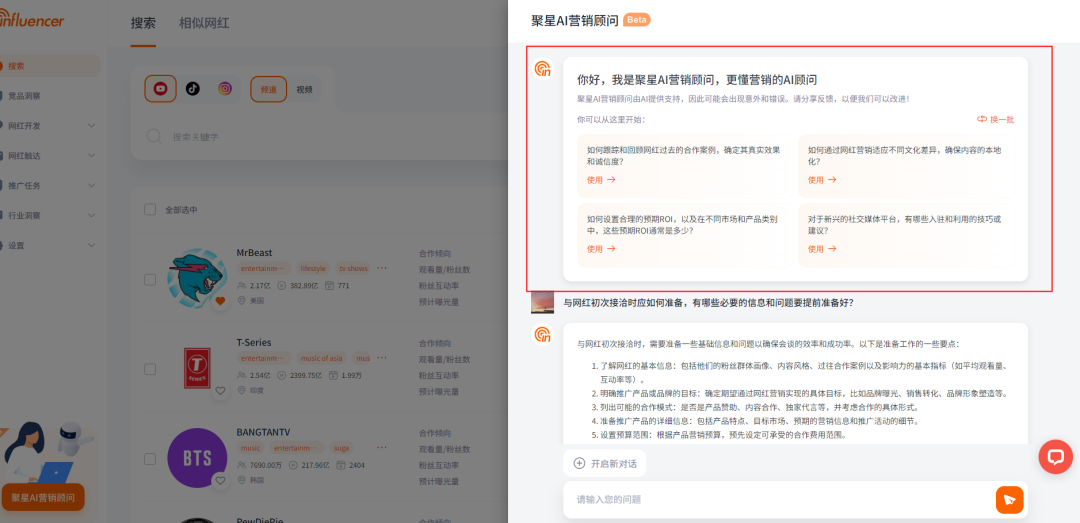This screenshot has width=1080, height=523.
Task: Send the question with the orange arrow button
Action: coord(1009,500)
